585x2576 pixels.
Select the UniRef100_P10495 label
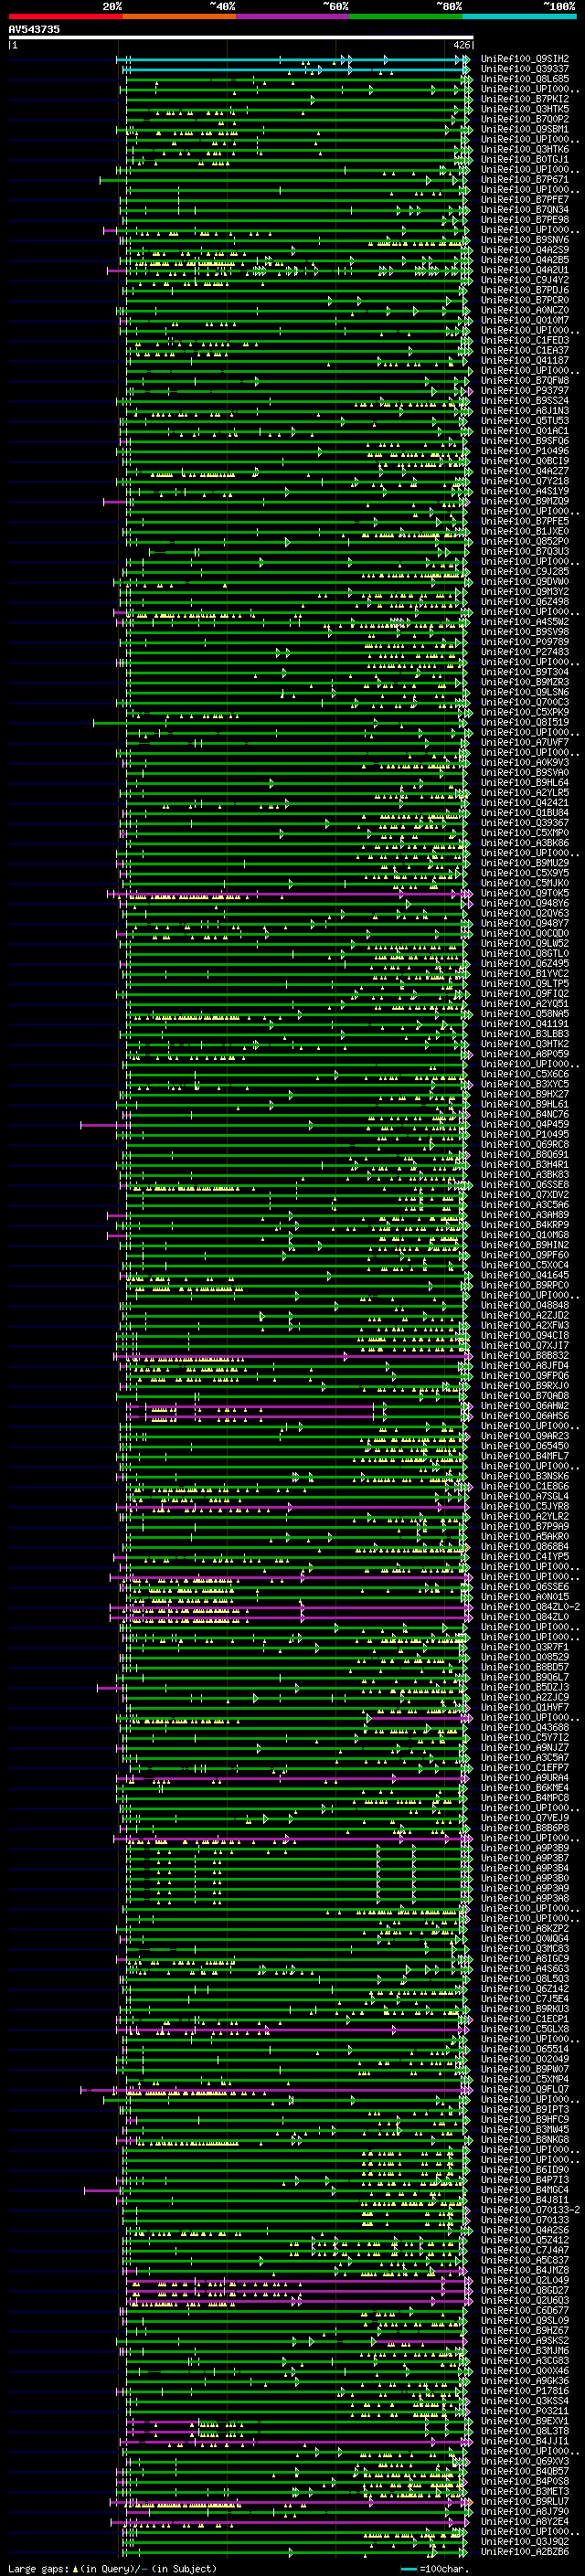tap(525, 1134)
